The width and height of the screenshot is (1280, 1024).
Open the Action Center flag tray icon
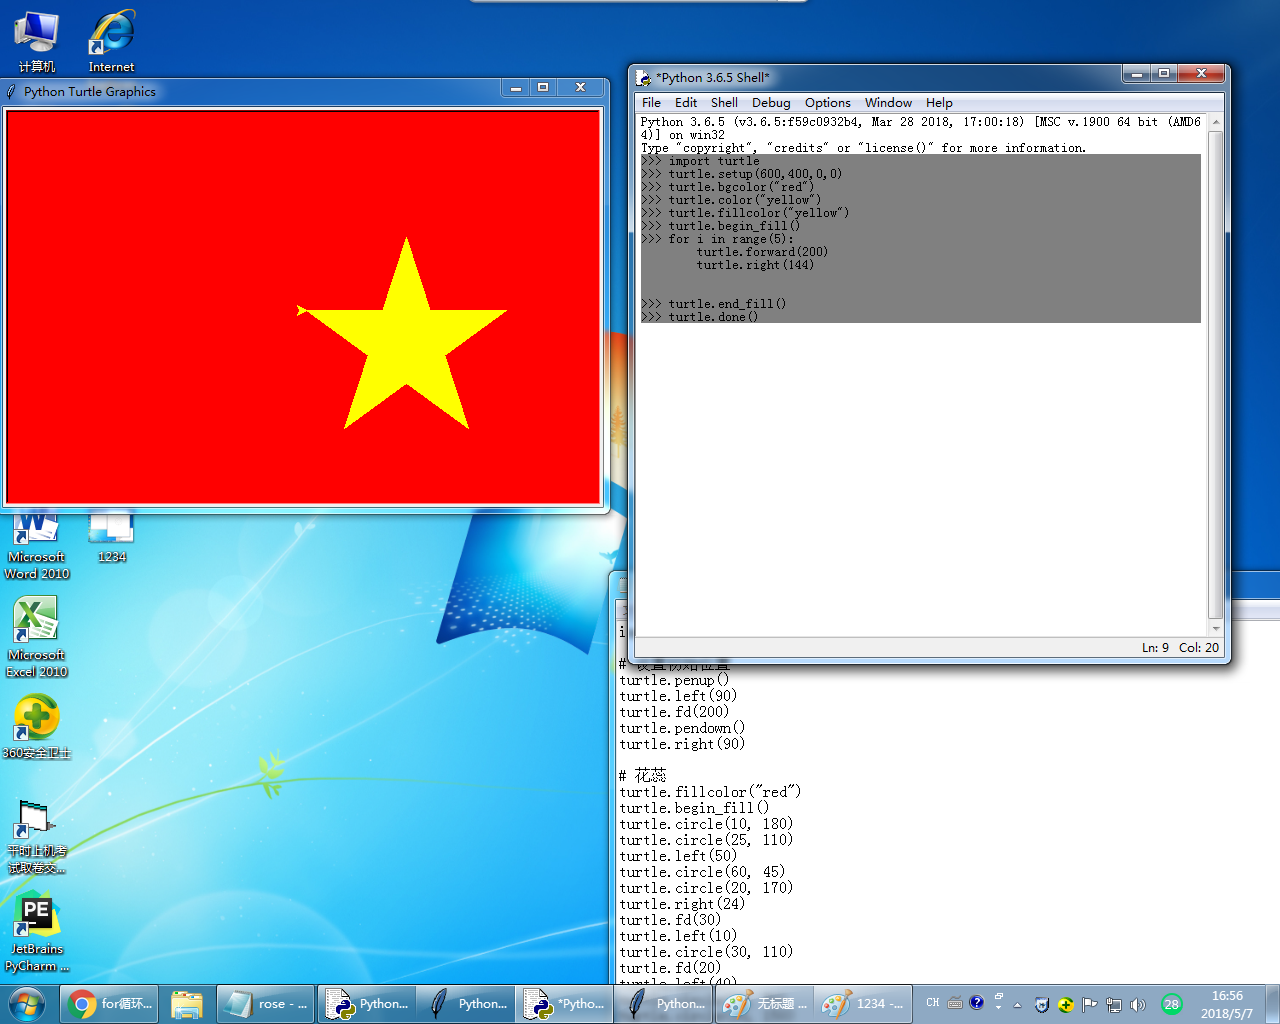[1090, 1005]
